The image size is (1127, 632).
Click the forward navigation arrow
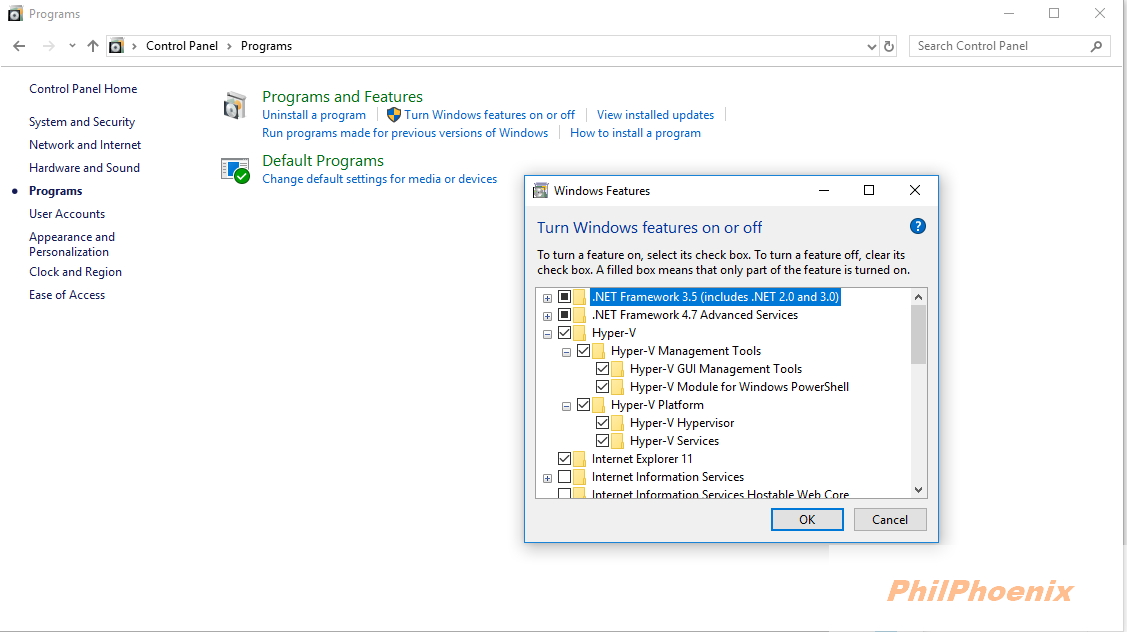pyautogui.click(x=48, y=46)
